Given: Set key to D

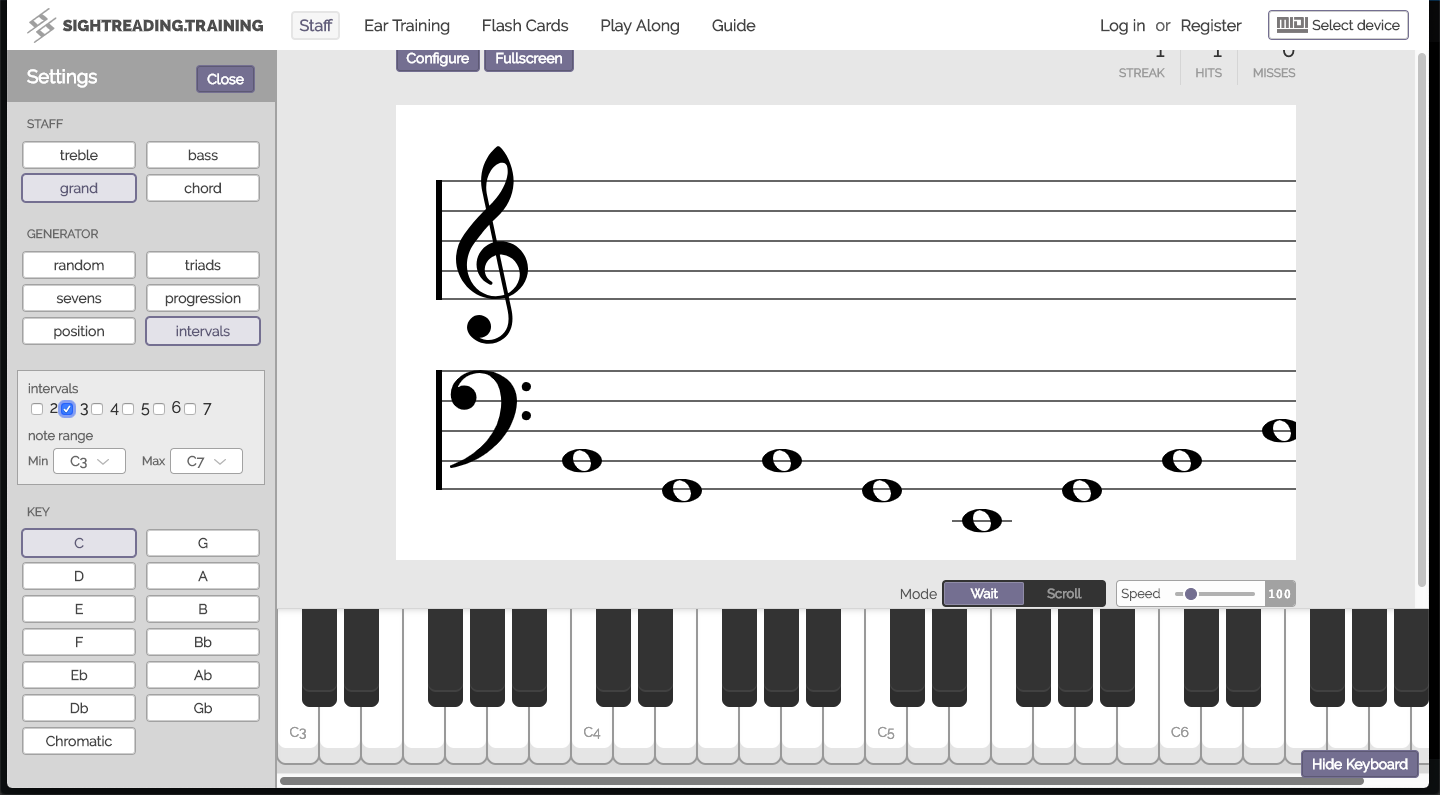Looking at the screenshot, I should [79, 576].
